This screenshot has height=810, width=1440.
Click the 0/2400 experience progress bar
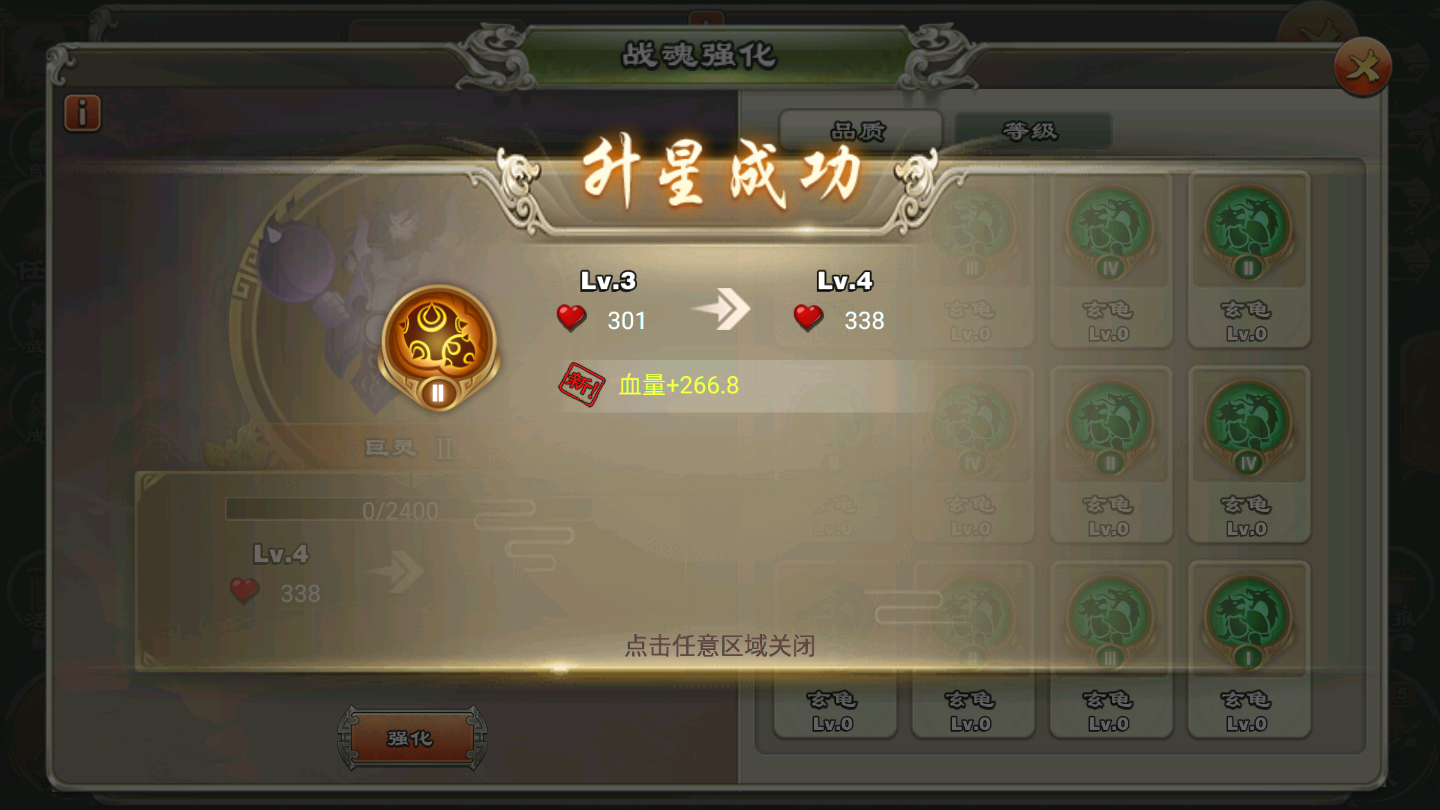click(x=408, y=510)
